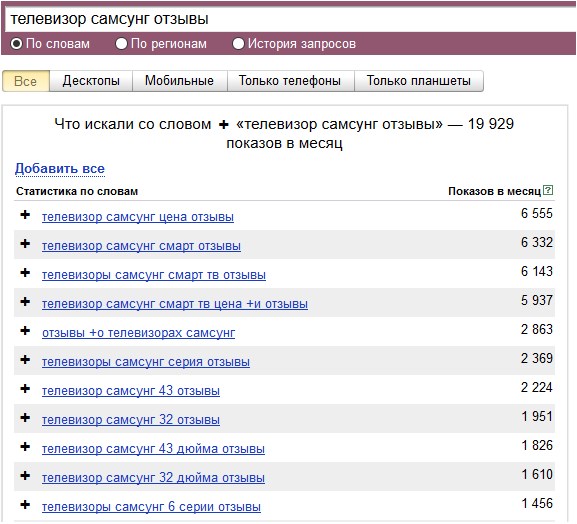The height and width of the screenshot is (524, 577).
Task: Click the impressions value '1 826'
Action: [x=537, y=446]
